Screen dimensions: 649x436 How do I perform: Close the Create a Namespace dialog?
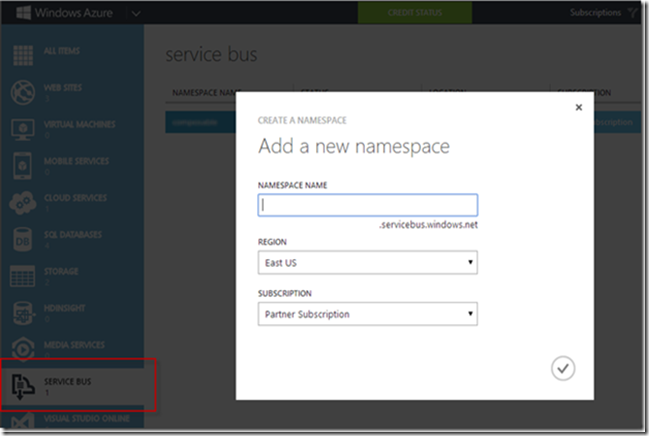[x=579, y=107]
